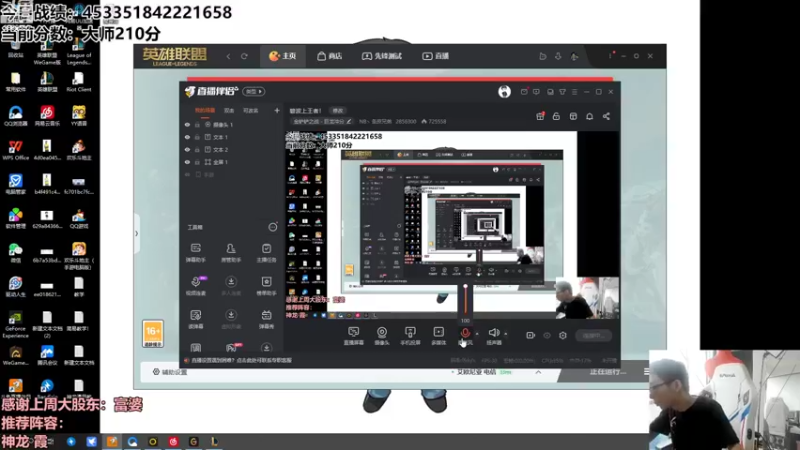
Task: Open the gift box icon
Action: pos(540,116)
